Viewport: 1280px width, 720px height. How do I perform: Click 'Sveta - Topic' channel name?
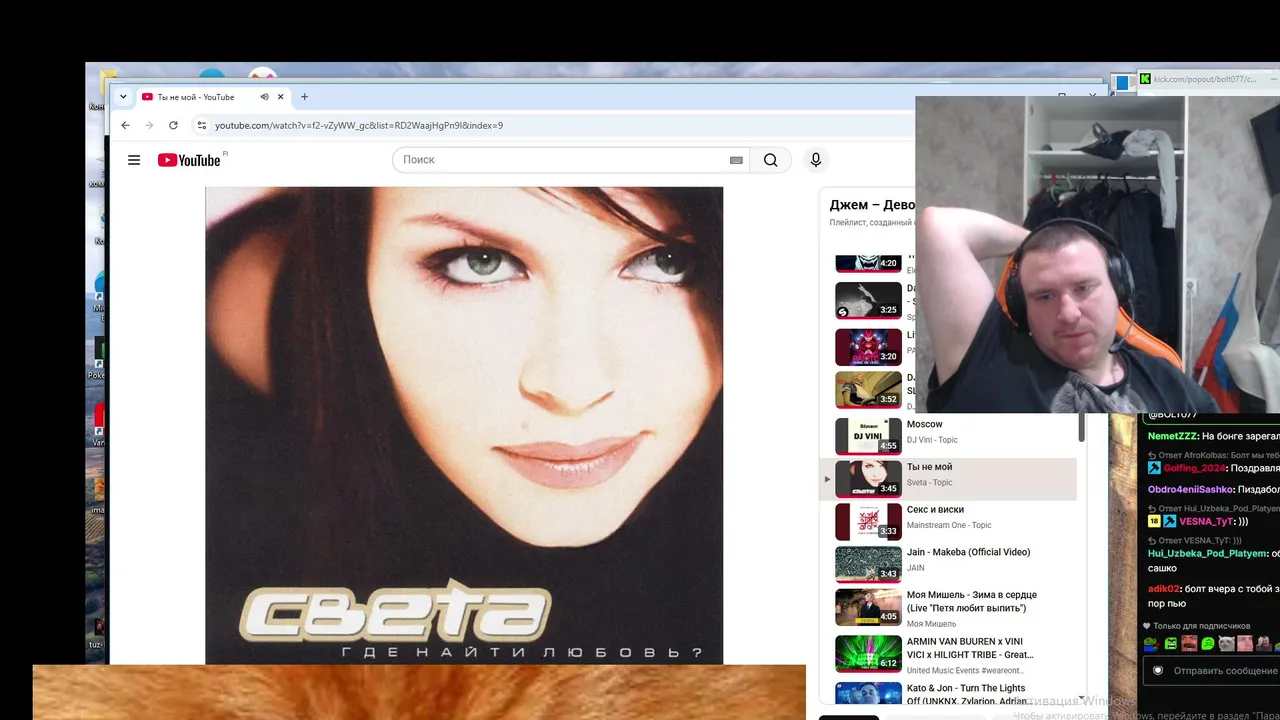(x=929, y=483)
